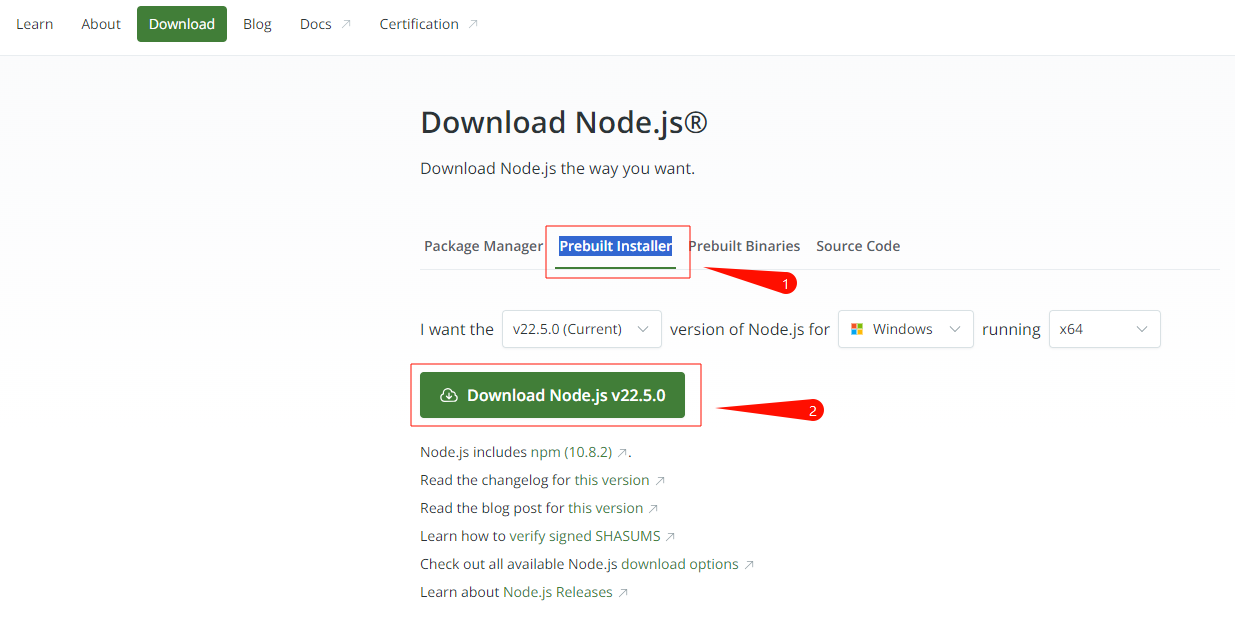Select the Prebuilt Installer tab
Viewport: 1235px width, 618px height.
(615, 246)
